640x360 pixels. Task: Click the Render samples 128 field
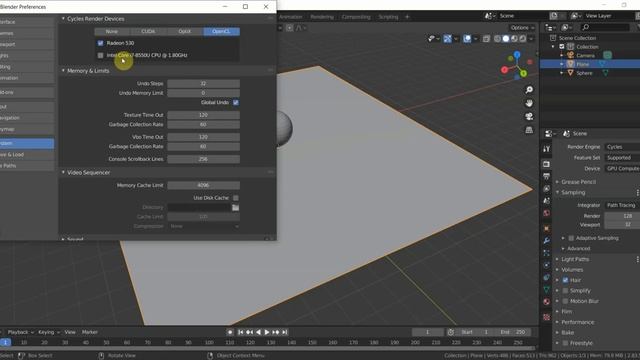[x=622, y=216]
